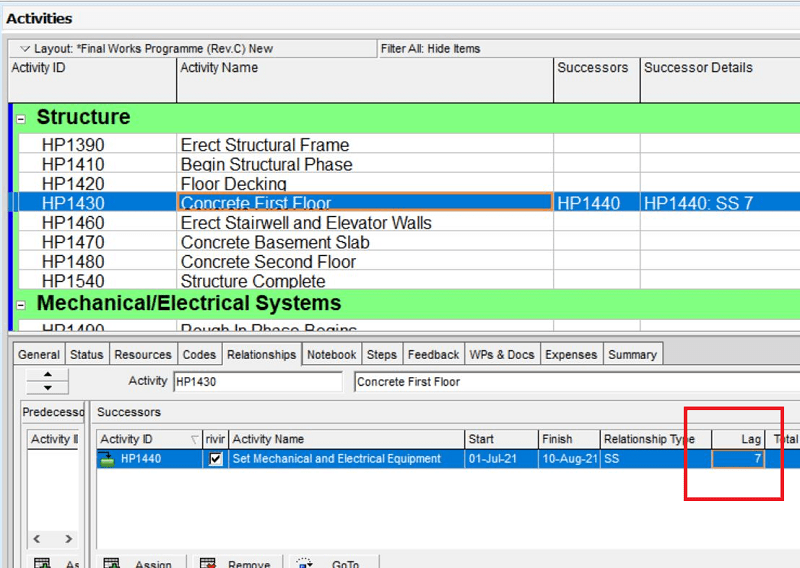Click the Relationship Type column header
Image resolution: width=800 pixels, height=568 pixels.
pos(656,439)
